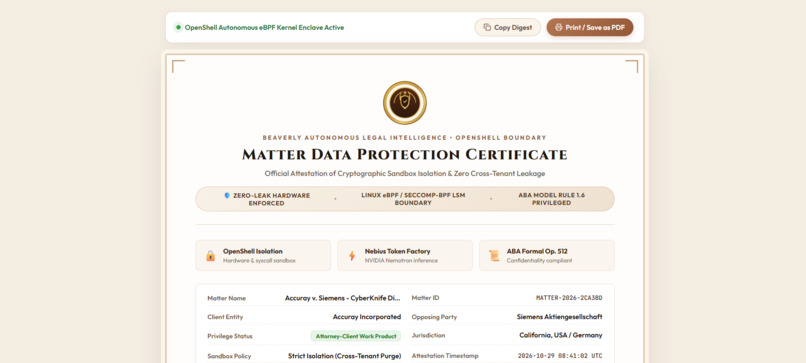Screen dimensions: 806x363
Task: Click the 'Client Entity' field label
Action: [x=225, y=317]
